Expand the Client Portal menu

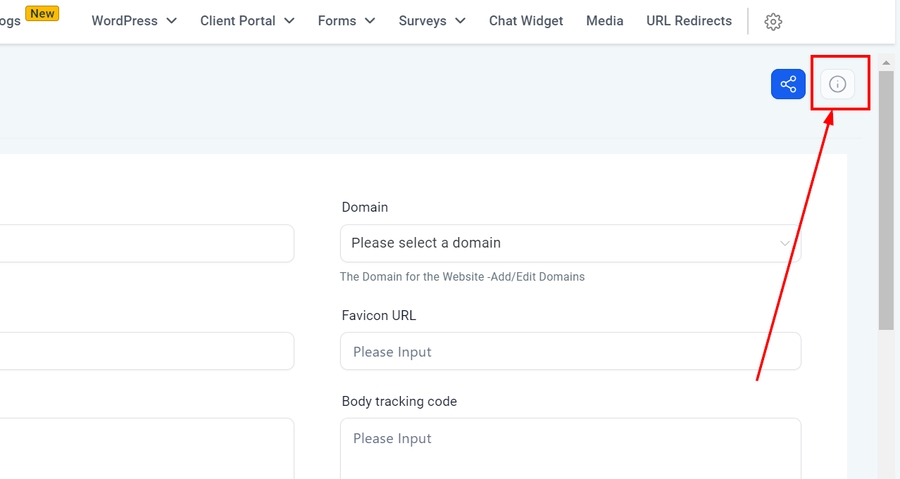(x=247, y=21)
